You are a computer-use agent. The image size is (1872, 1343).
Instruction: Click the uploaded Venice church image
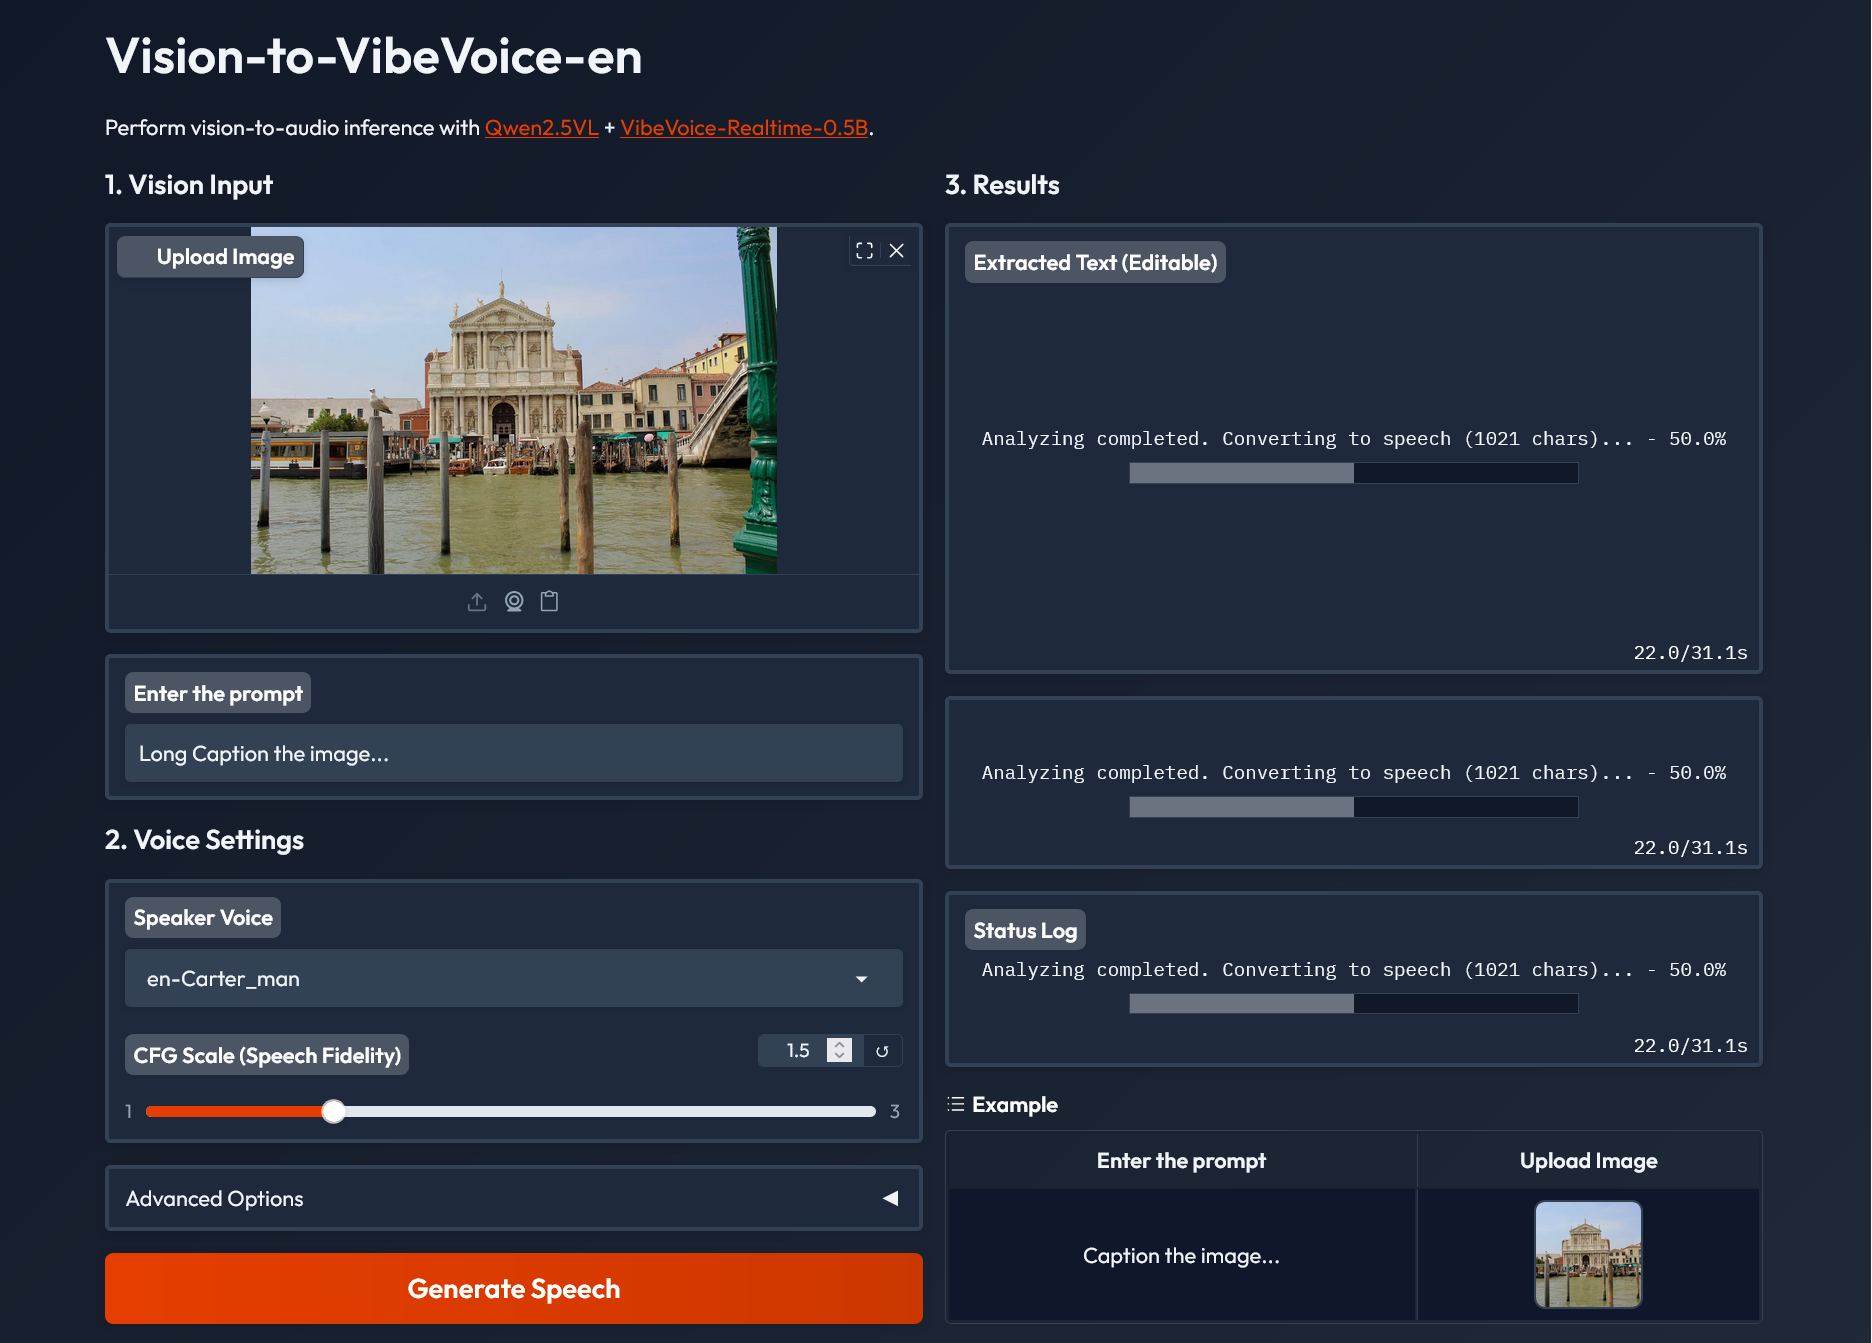[513, 400]
